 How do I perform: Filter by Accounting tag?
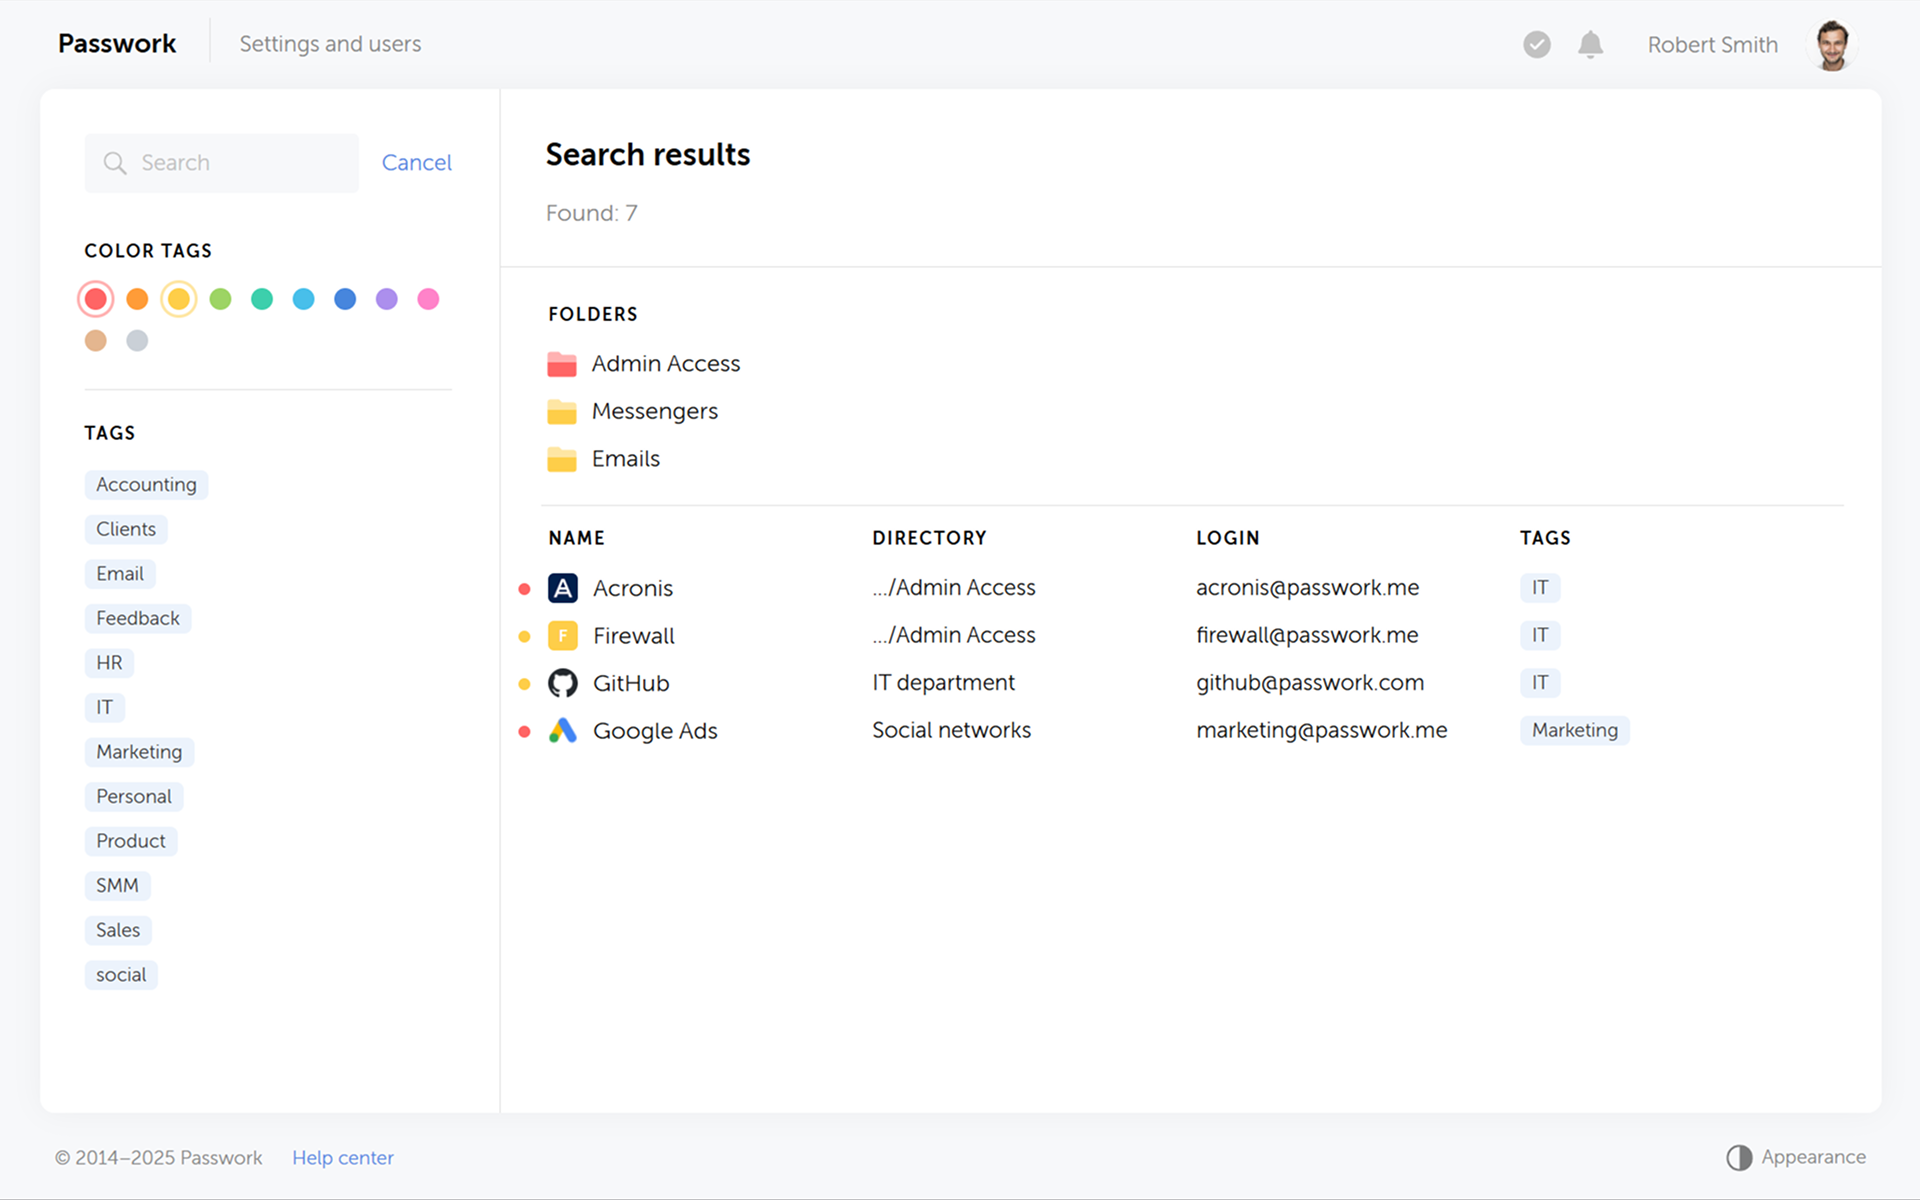coord(146,485)
